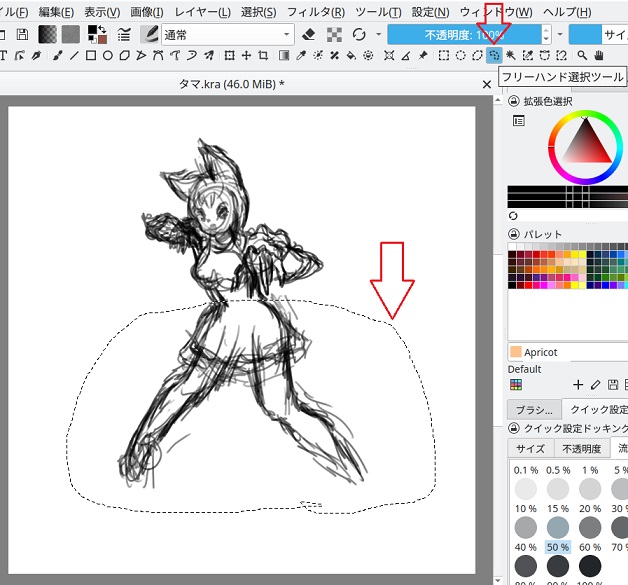Open the color selector settings icon
Image resolution: width=628 pixels, height=585 pixels.
pos(518,121)
